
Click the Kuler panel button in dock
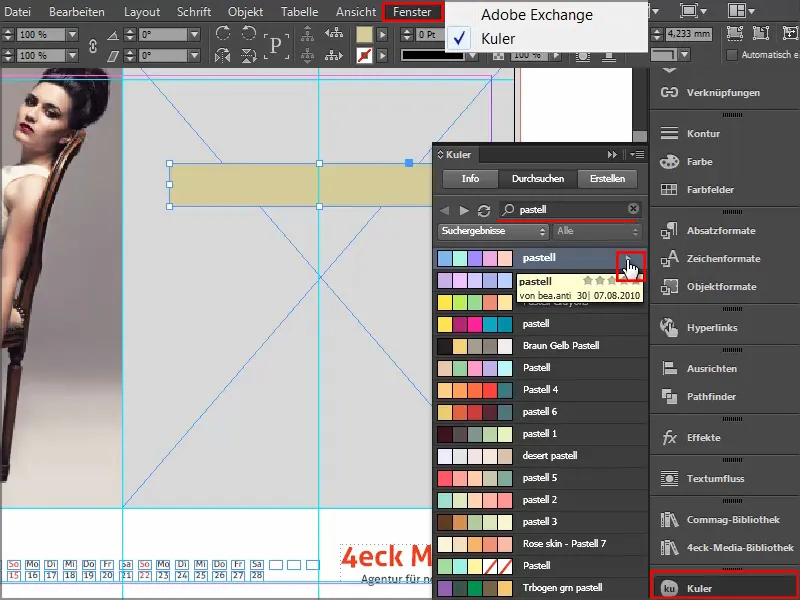pos(724,588)
